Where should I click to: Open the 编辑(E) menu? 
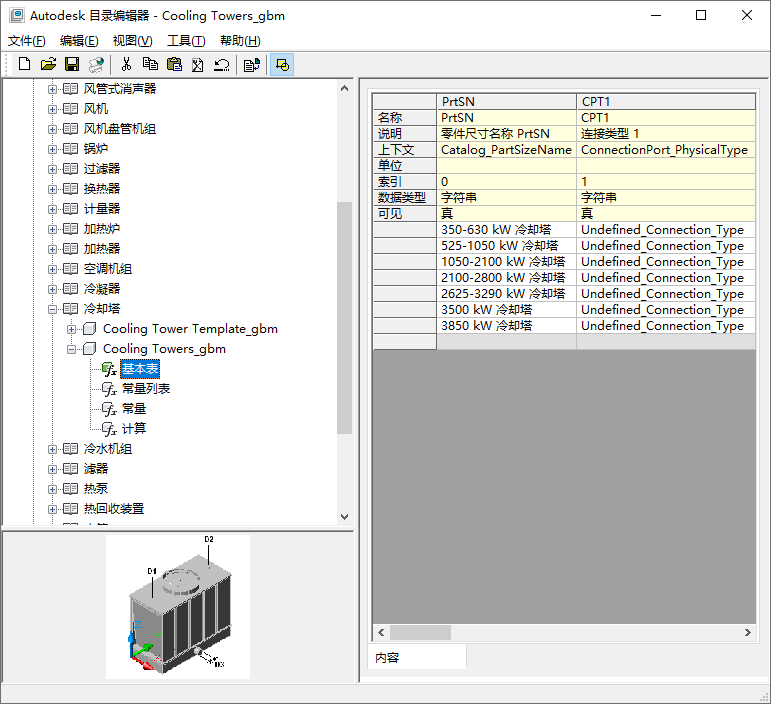coord(79,41)
